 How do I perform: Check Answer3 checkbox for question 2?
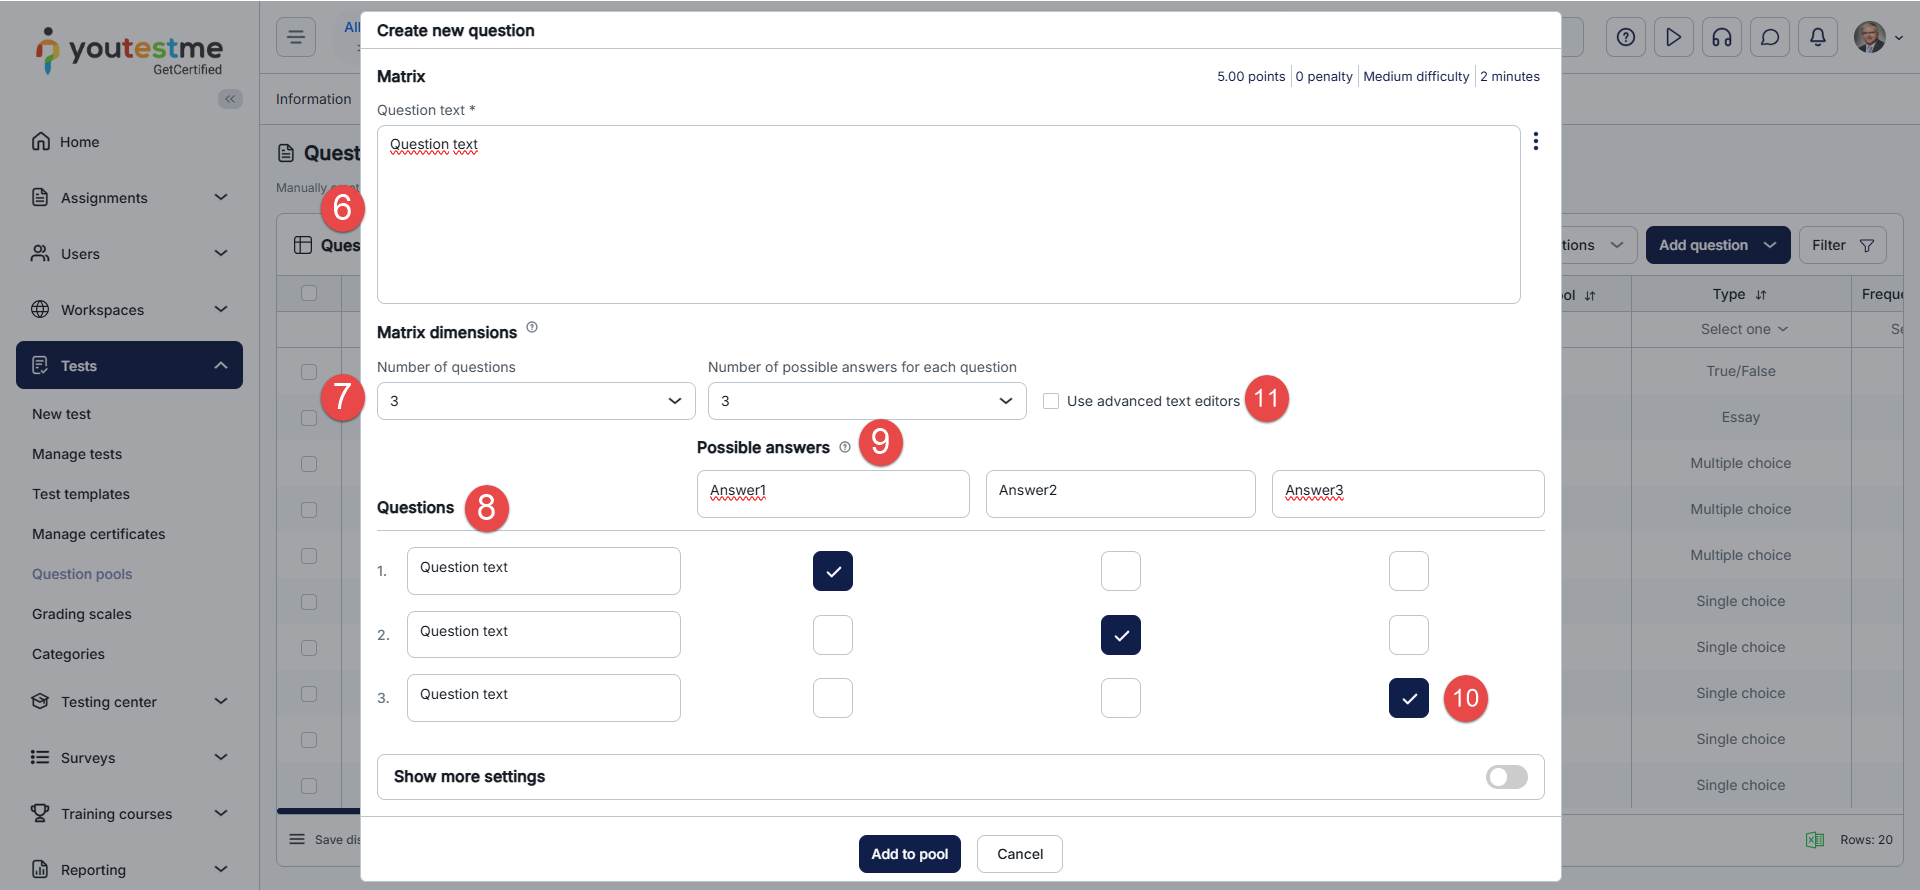coord(1408,635)
